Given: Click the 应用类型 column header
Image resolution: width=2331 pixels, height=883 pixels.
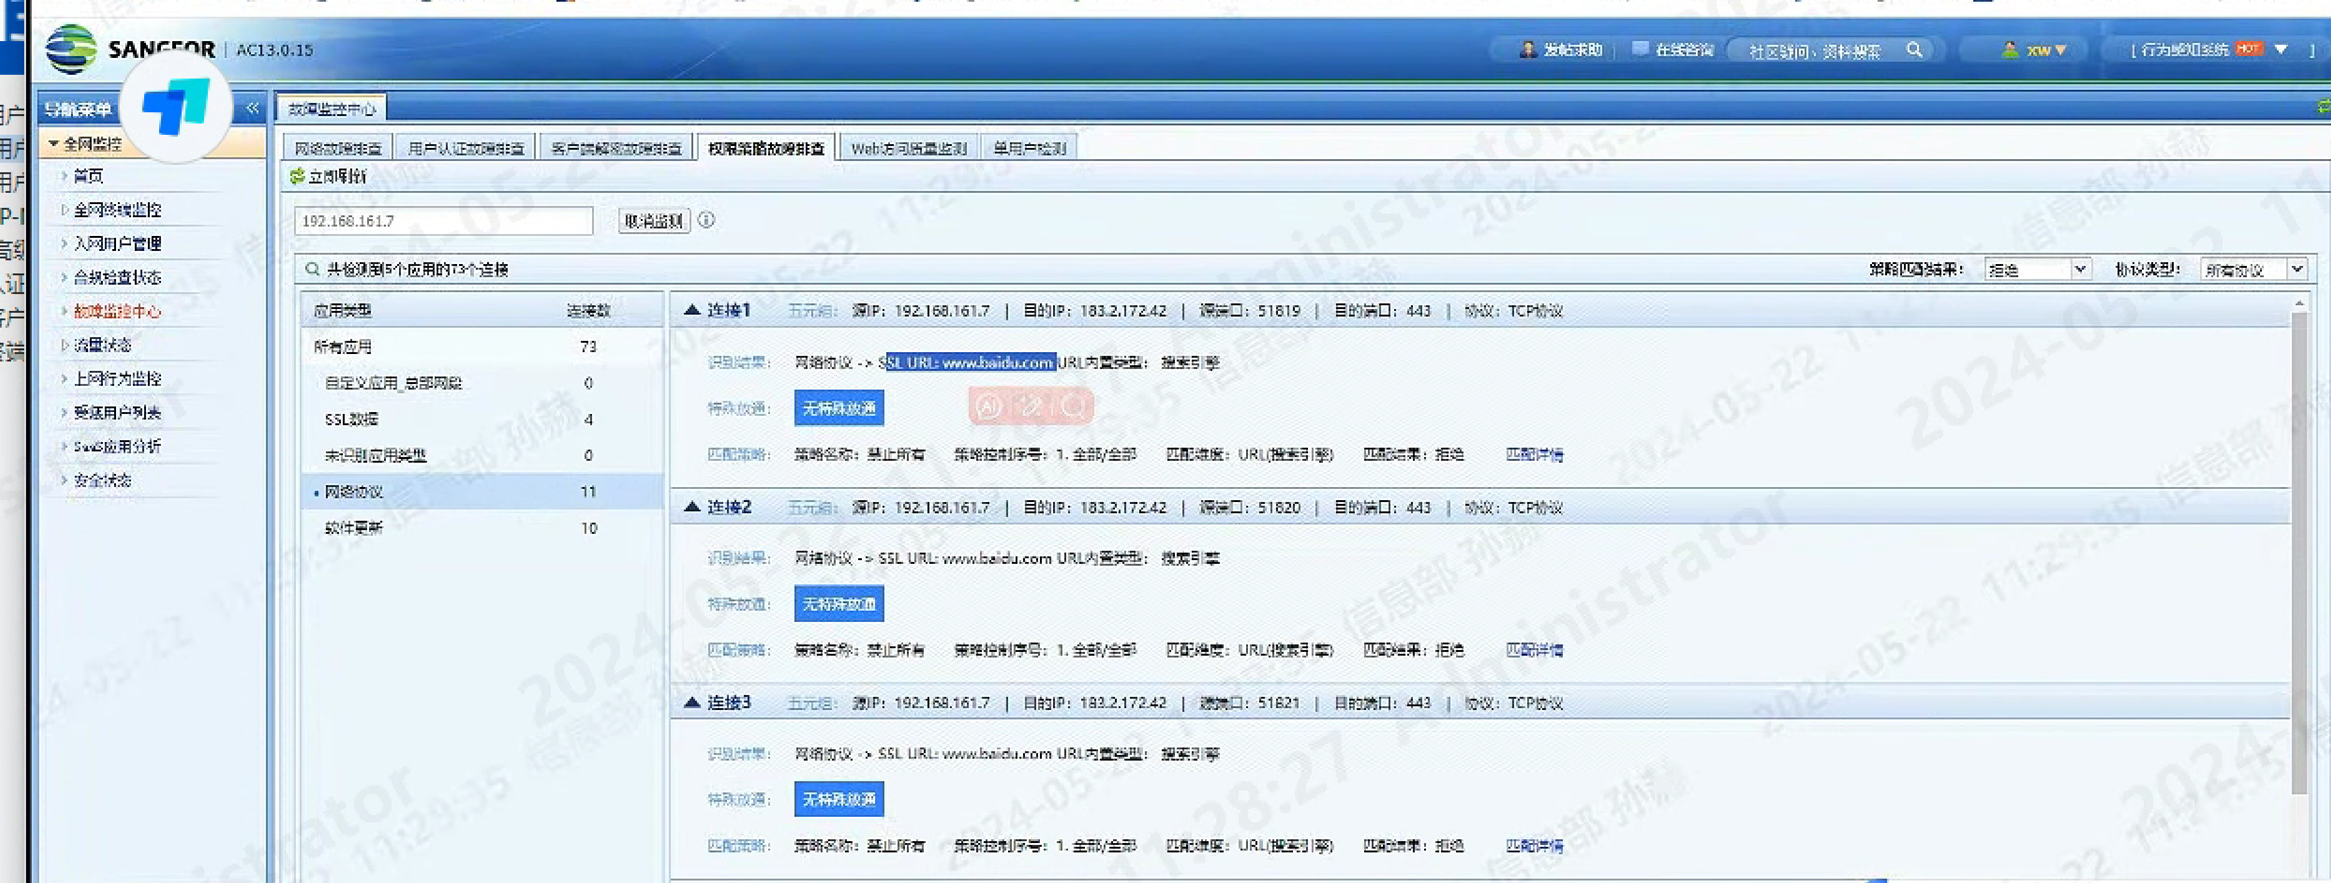Looking at the screenshot, I should pyautogui.click(x=342, y=310).
